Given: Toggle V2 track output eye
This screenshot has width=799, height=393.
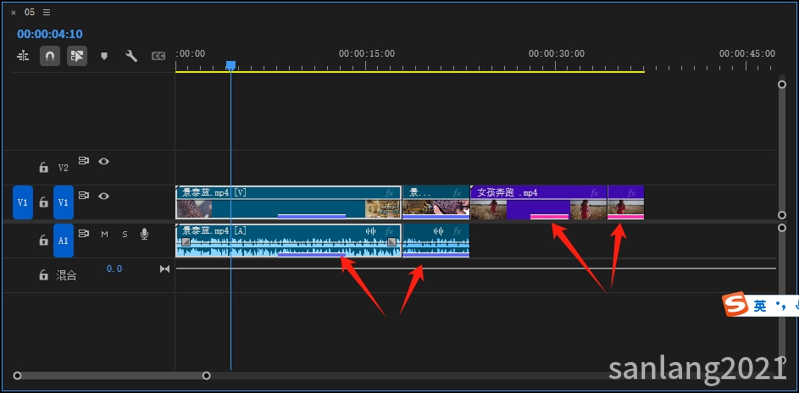Looking at the screenshot, I should tap(104, 162).
